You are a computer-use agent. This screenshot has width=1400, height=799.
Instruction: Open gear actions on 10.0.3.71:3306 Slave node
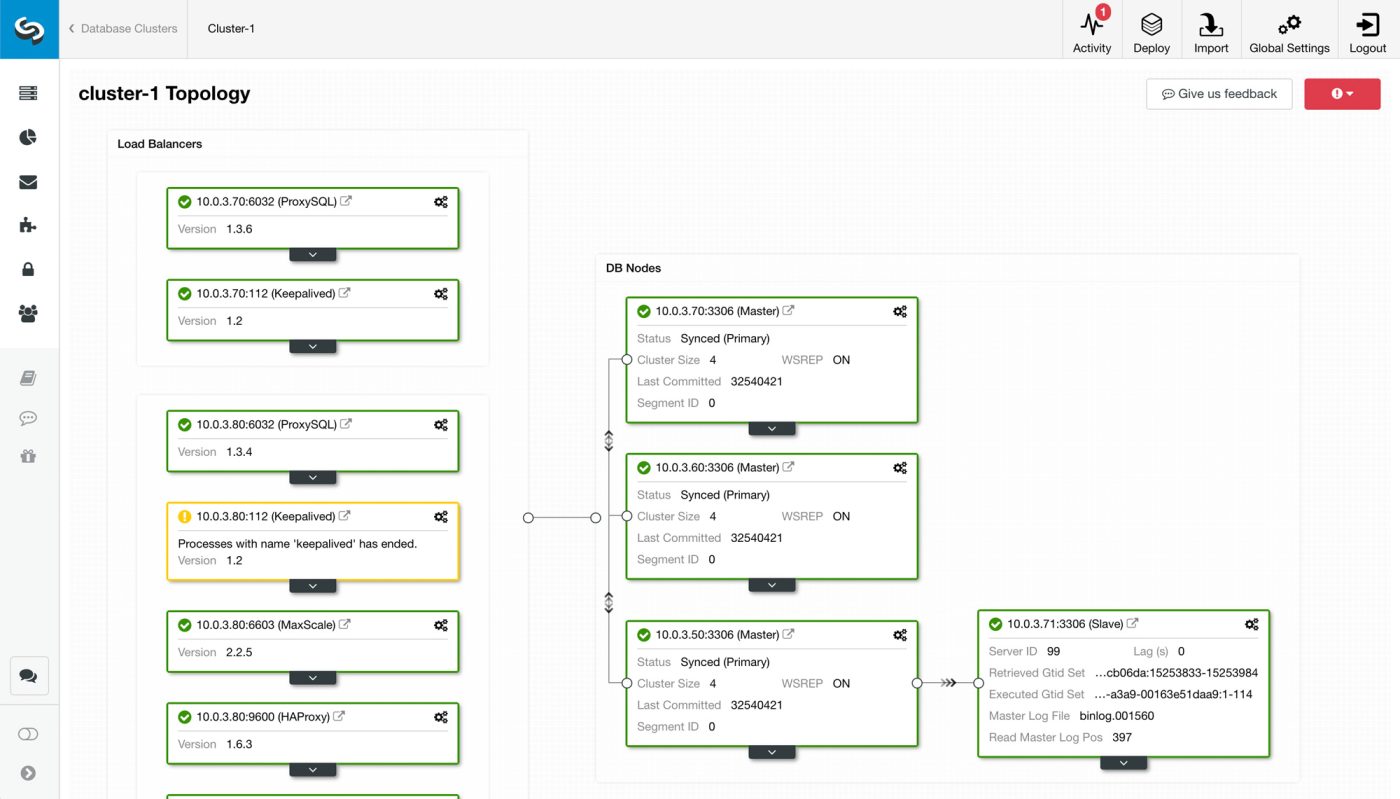[x=1252, y=624]
